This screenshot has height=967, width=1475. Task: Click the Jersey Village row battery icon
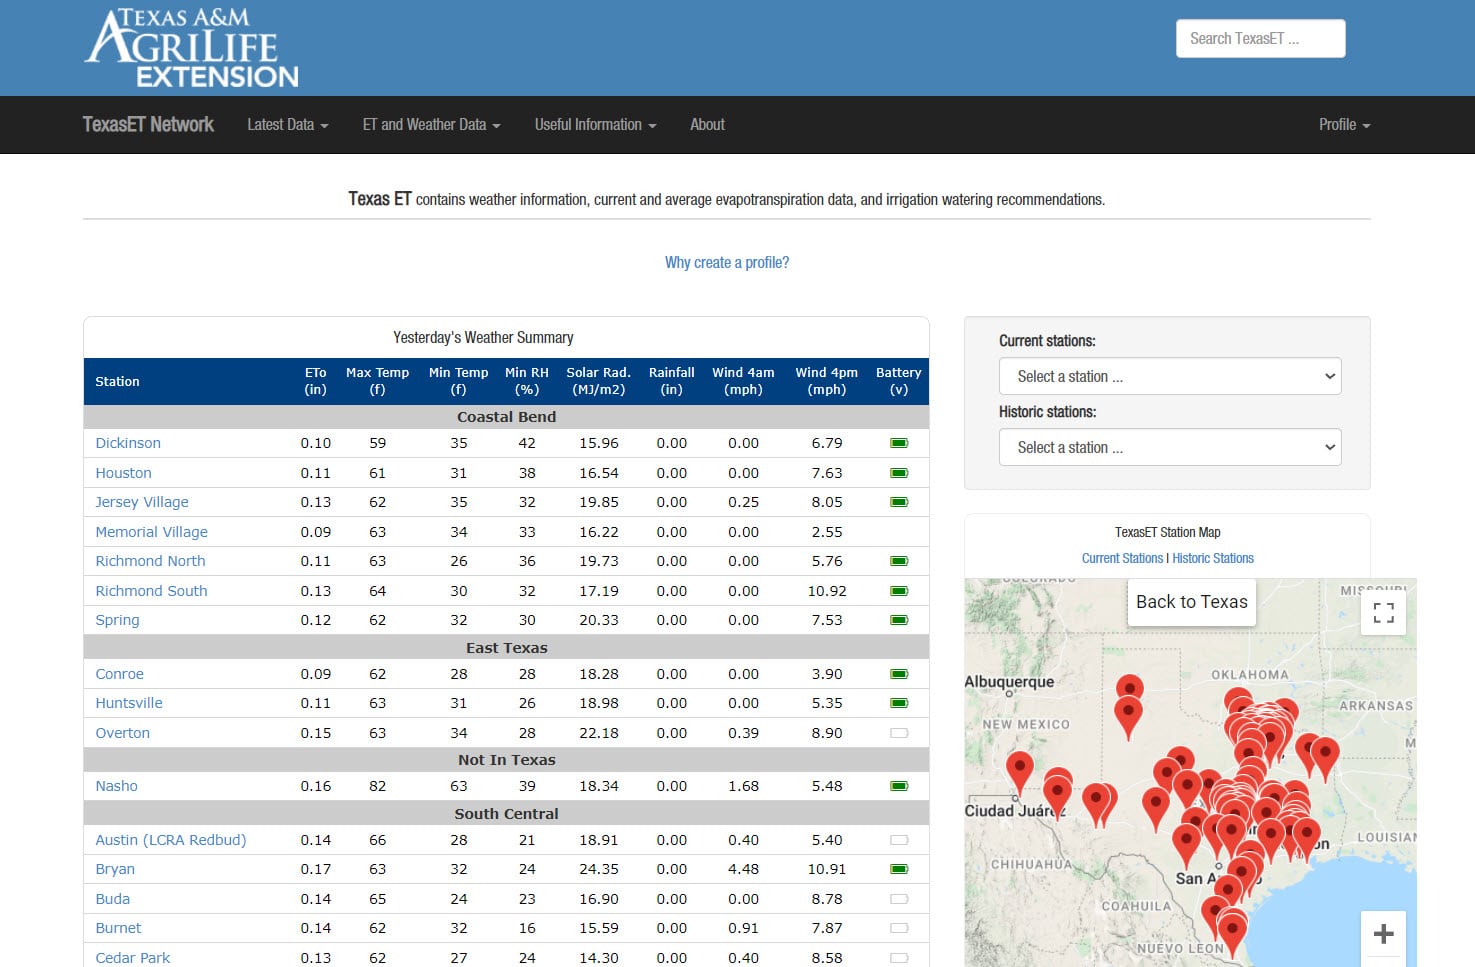point(899,502)
